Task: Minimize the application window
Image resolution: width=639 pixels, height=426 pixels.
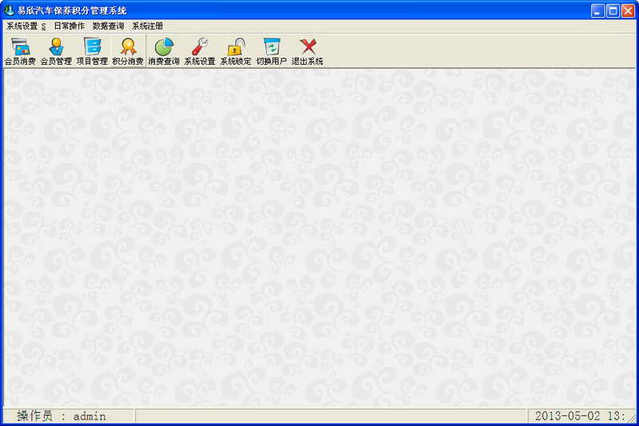Action: click(597, 11)
